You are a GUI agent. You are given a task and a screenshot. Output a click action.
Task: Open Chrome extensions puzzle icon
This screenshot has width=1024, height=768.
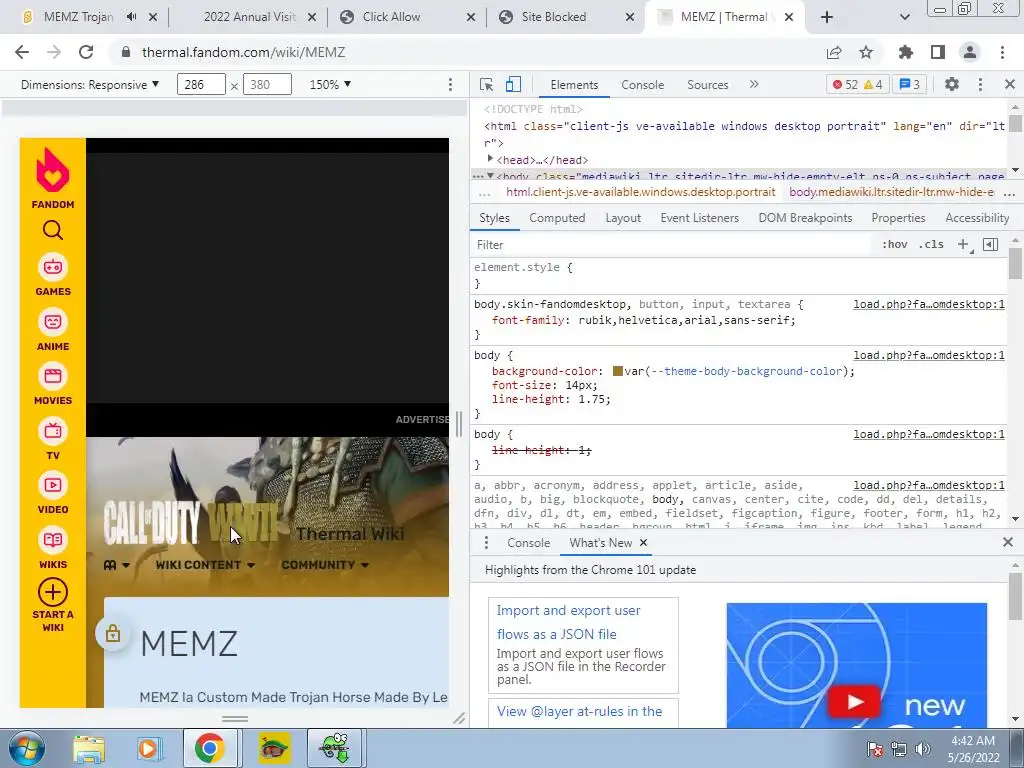906,52
